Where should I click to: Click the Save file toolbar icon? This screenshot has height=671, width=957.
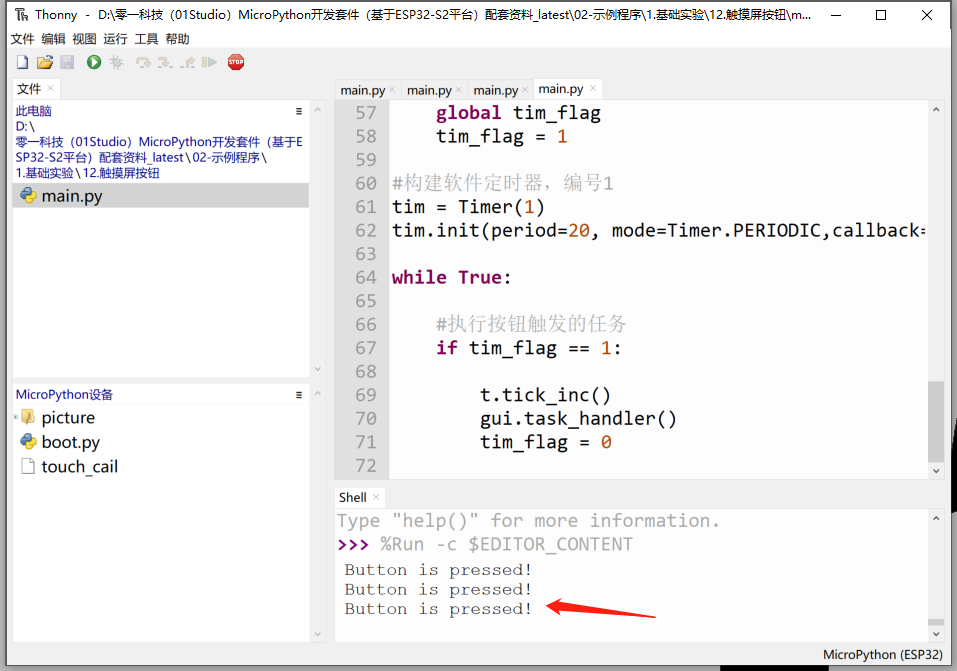[67, 62]
